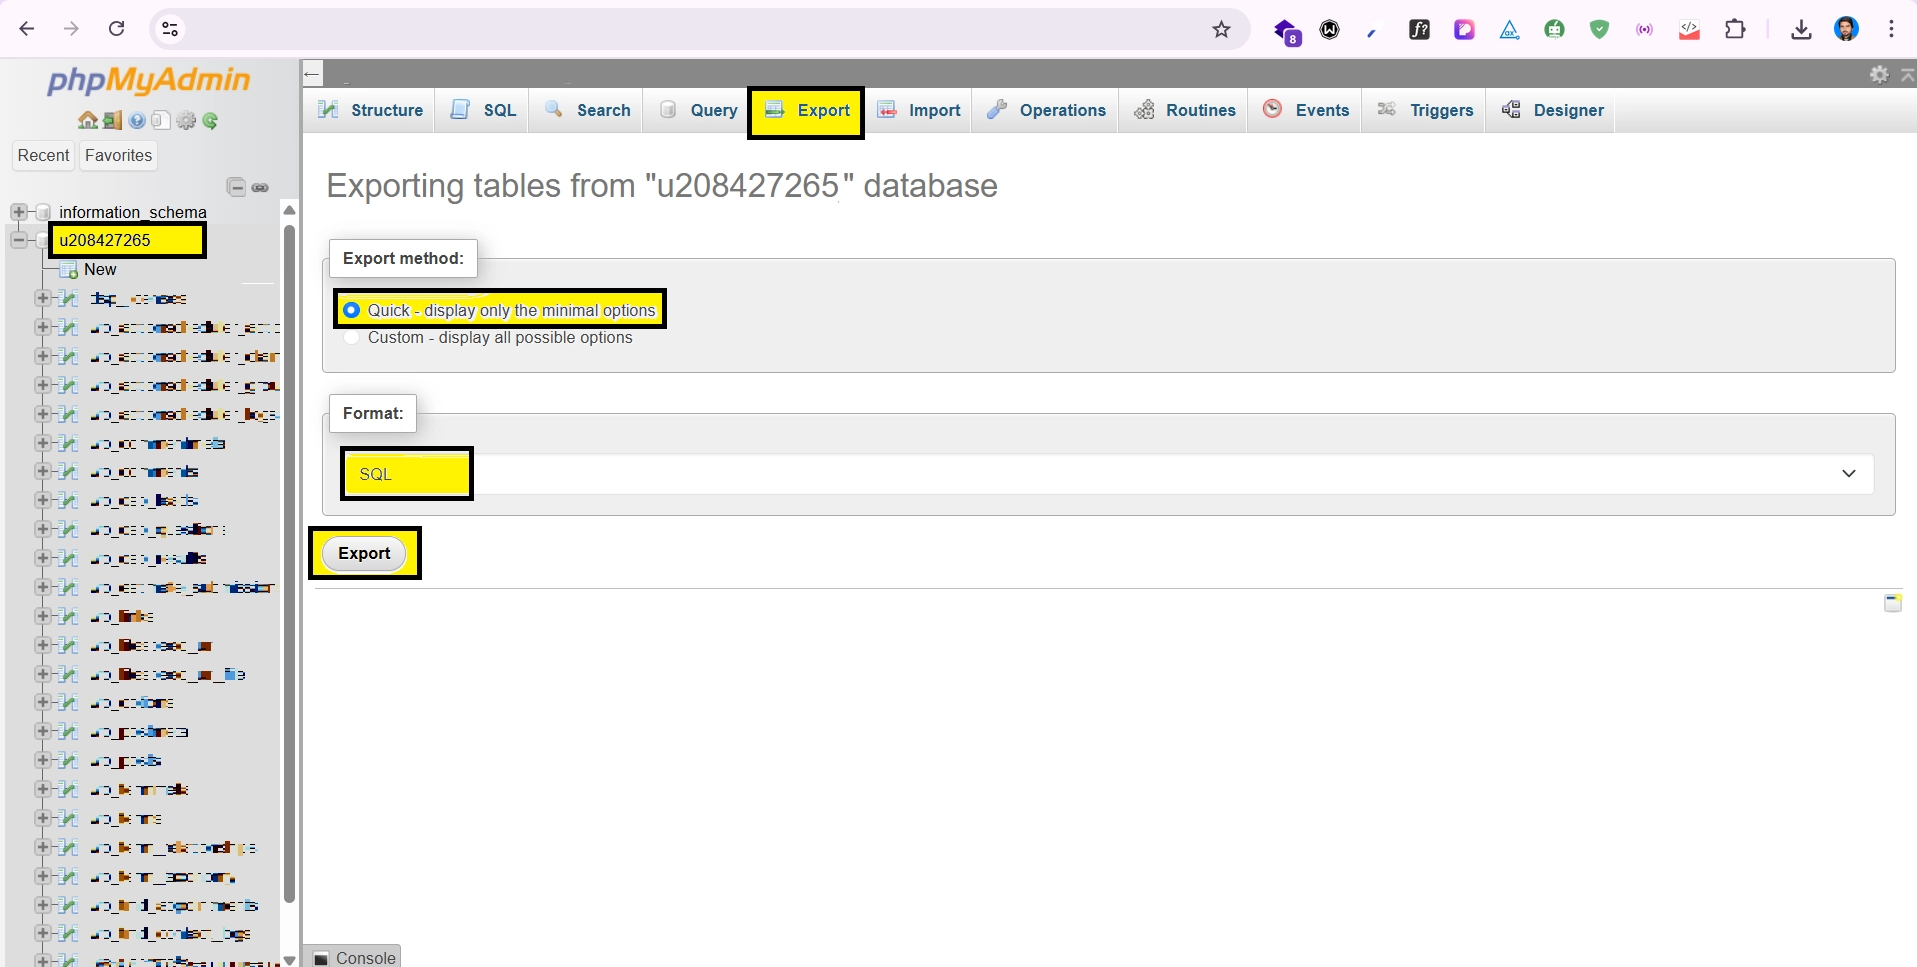Bookmark page with browser star icon
Image resolution: width=1917 pixels, height=967 pixels.
click(x=1221, y=30)
